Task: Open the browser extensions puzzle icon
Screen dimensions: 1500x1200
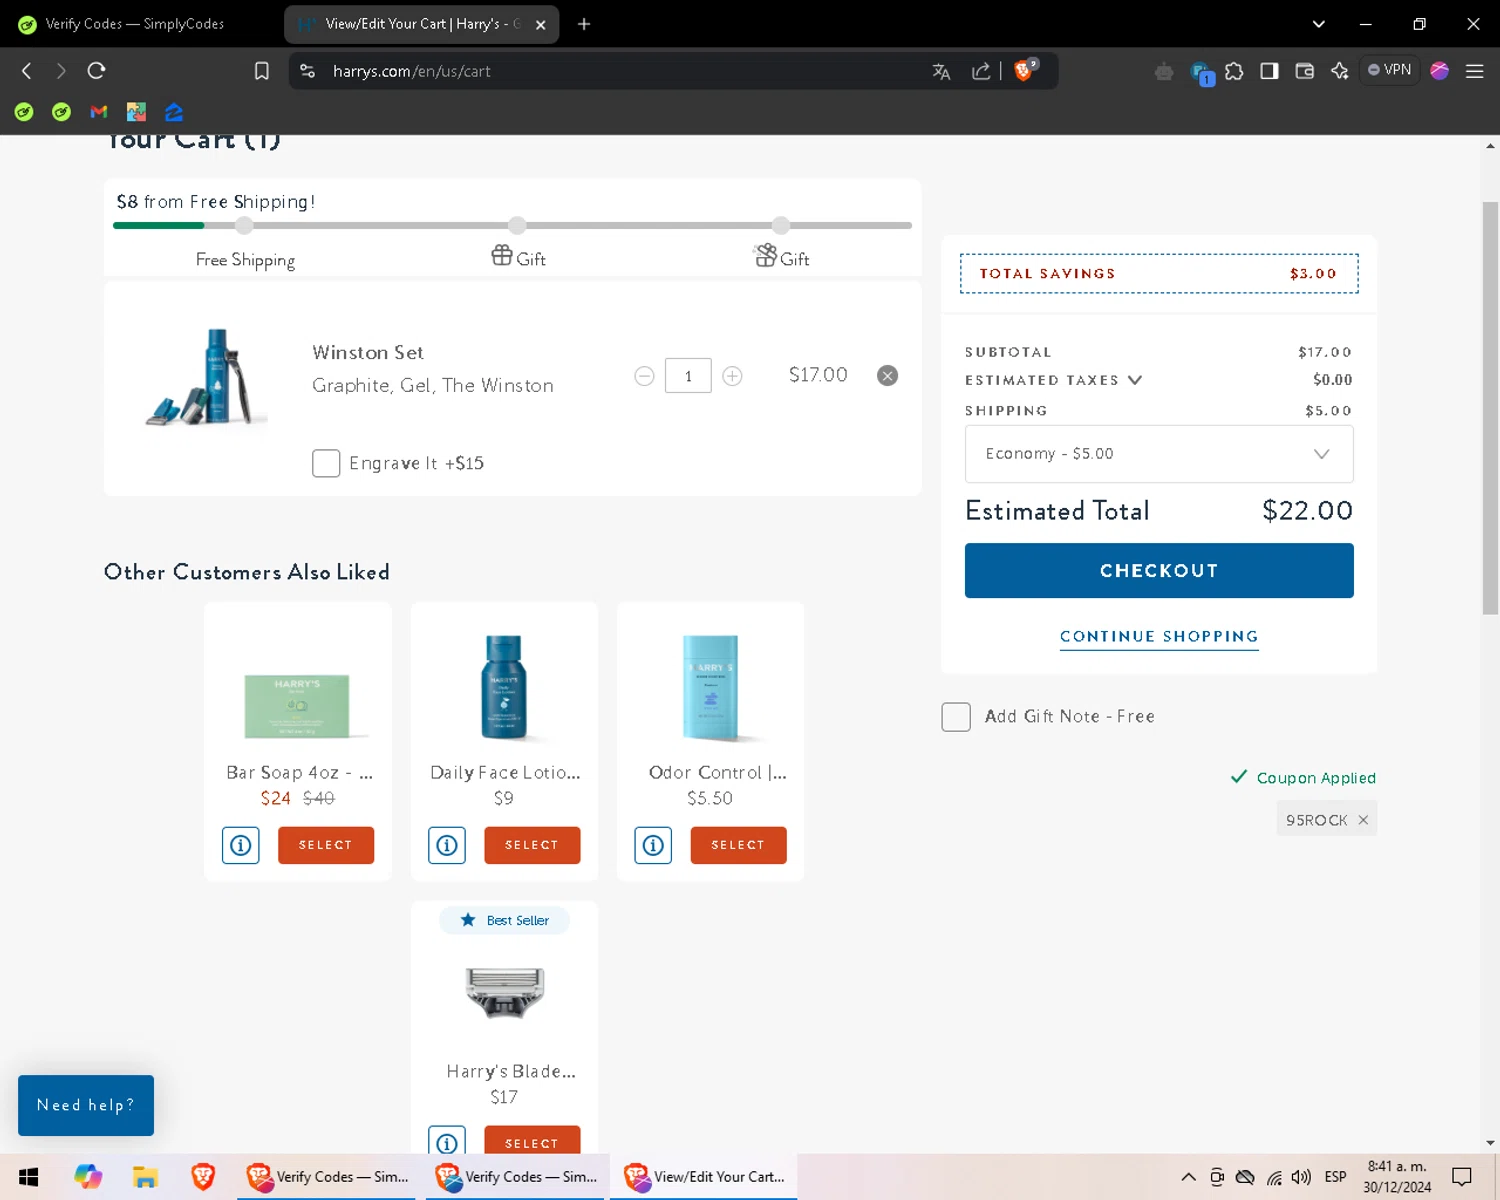Action: click(1234, 71)
